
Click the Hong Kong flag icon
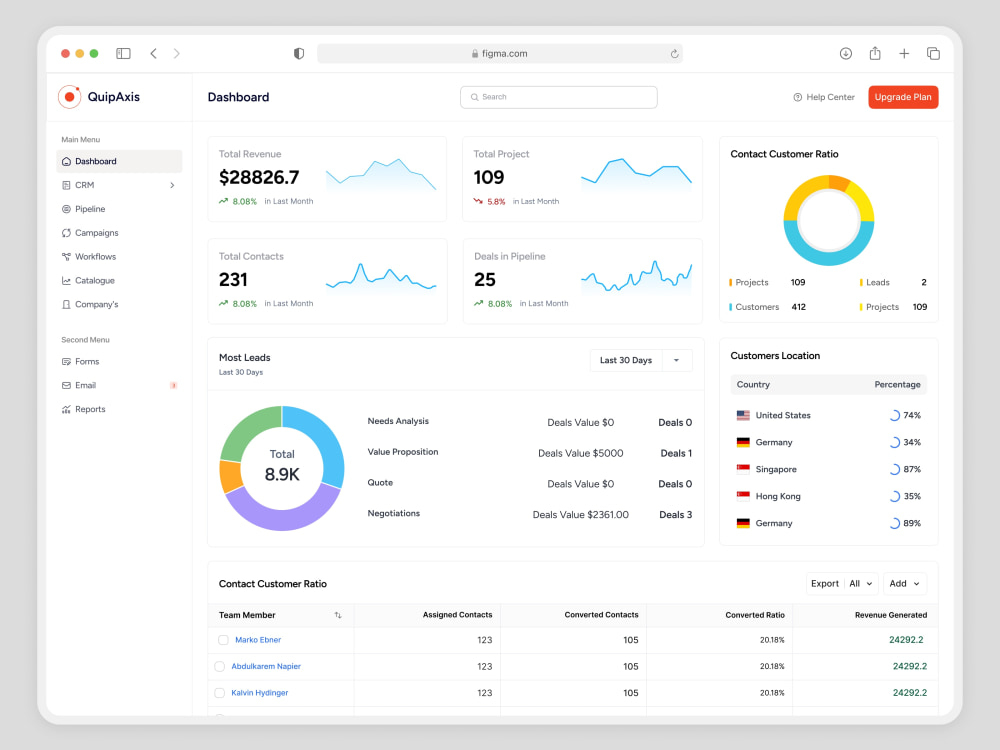coord(743,496)
